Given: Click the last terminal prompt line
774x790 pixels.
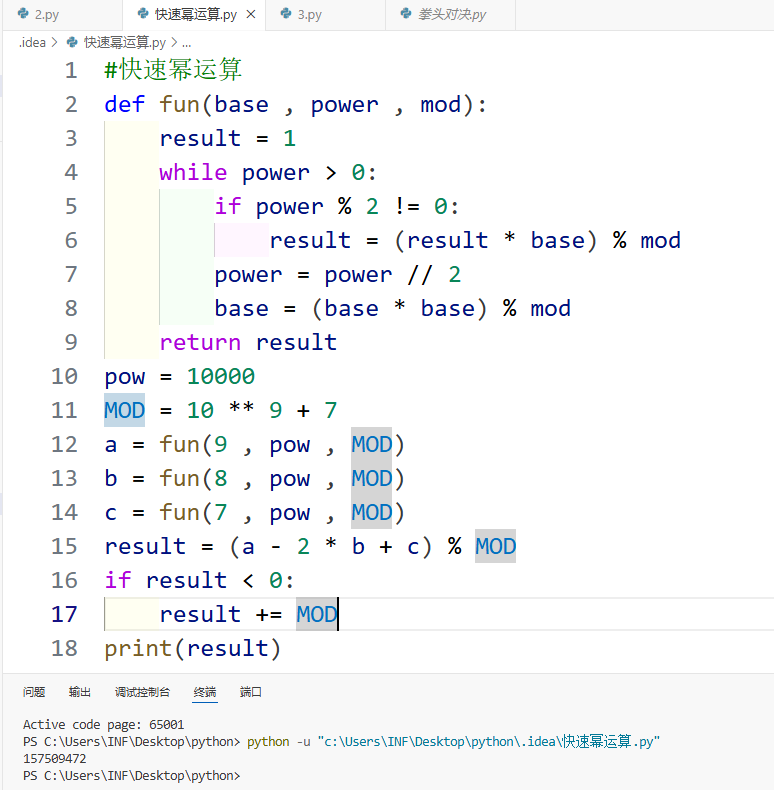Looking at the screenshot, I should 132,775.
